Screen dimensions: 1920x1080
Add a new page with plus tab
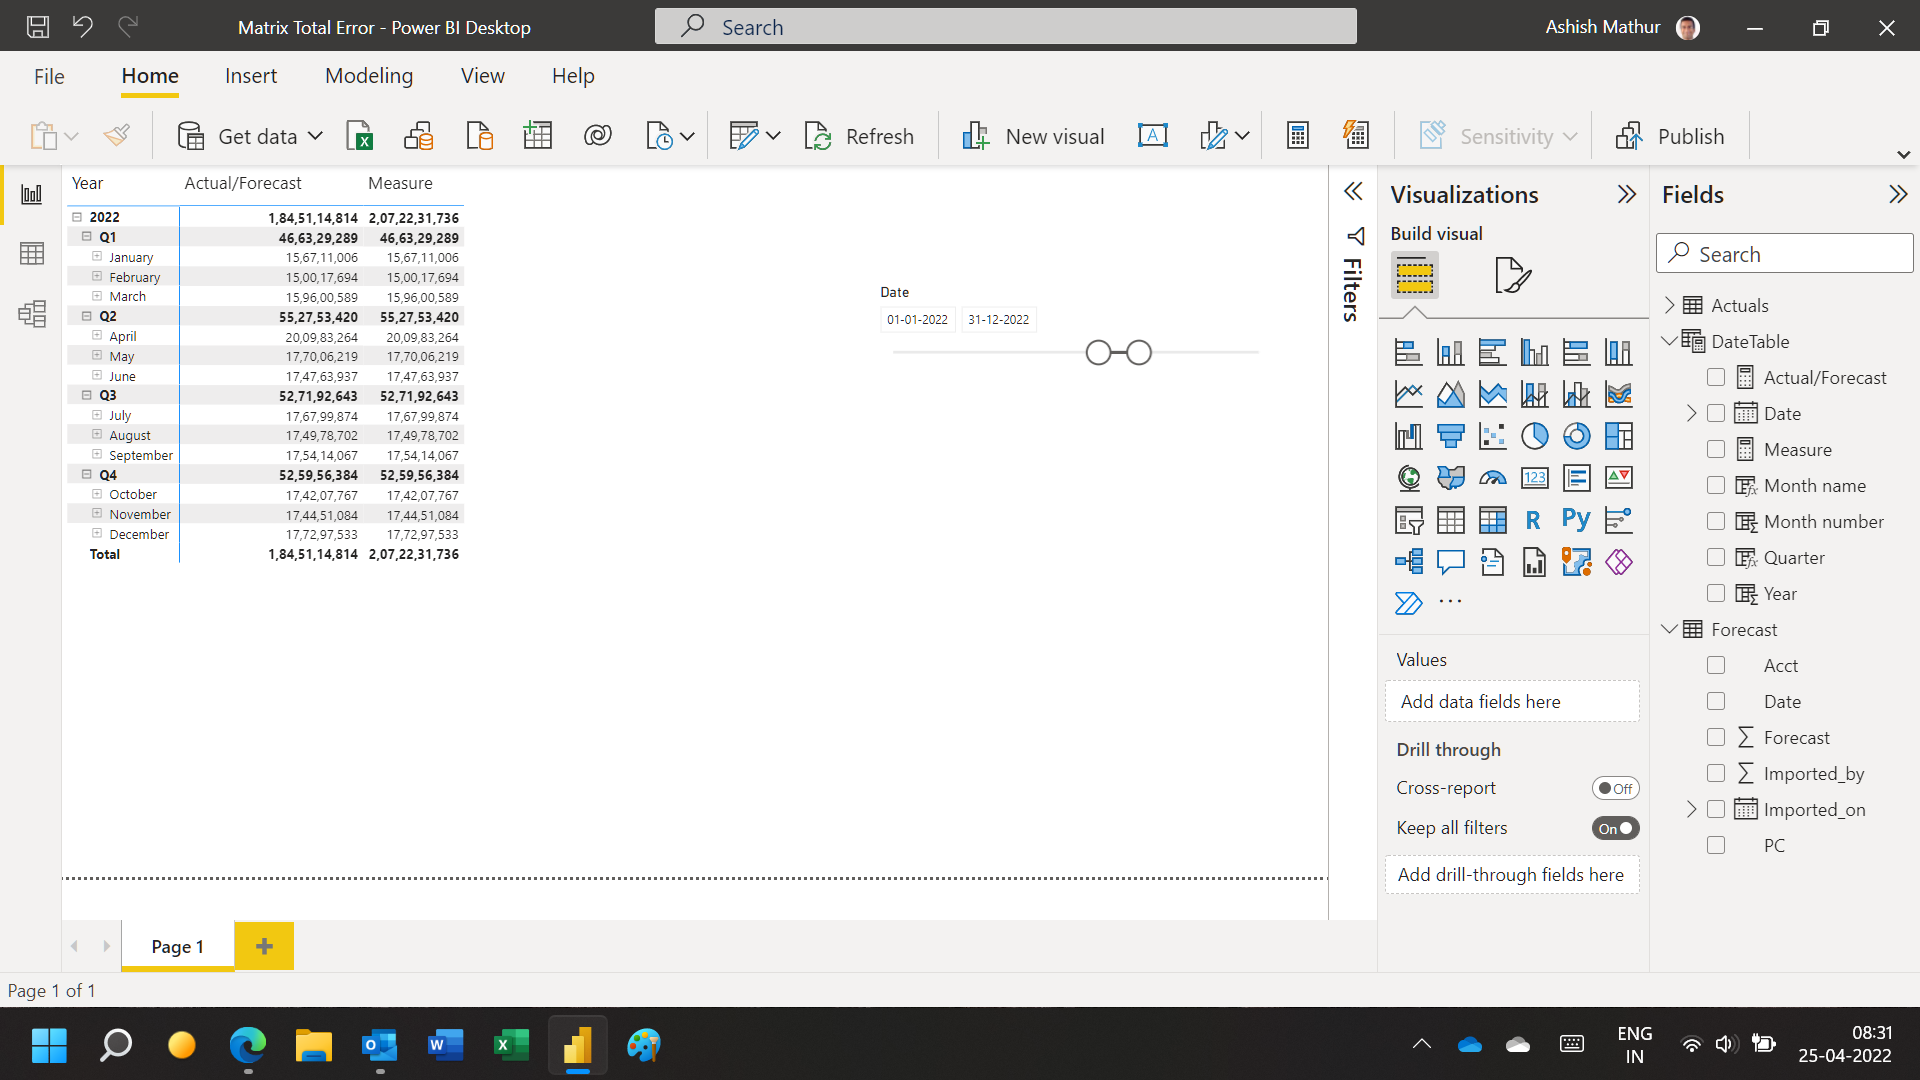(264, 946)
